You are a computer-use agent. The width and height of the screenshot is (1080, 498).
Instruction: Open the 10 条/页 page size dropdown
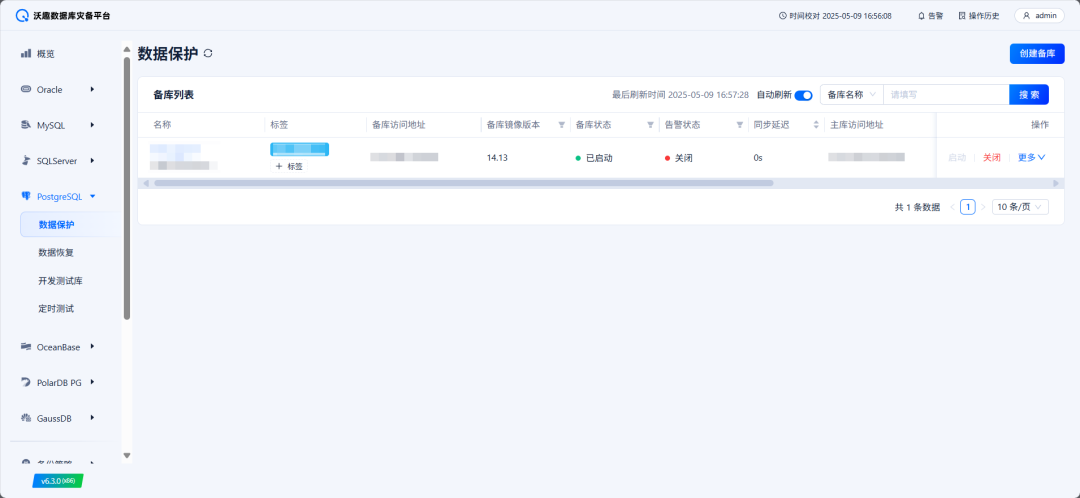click(1020, 207)
